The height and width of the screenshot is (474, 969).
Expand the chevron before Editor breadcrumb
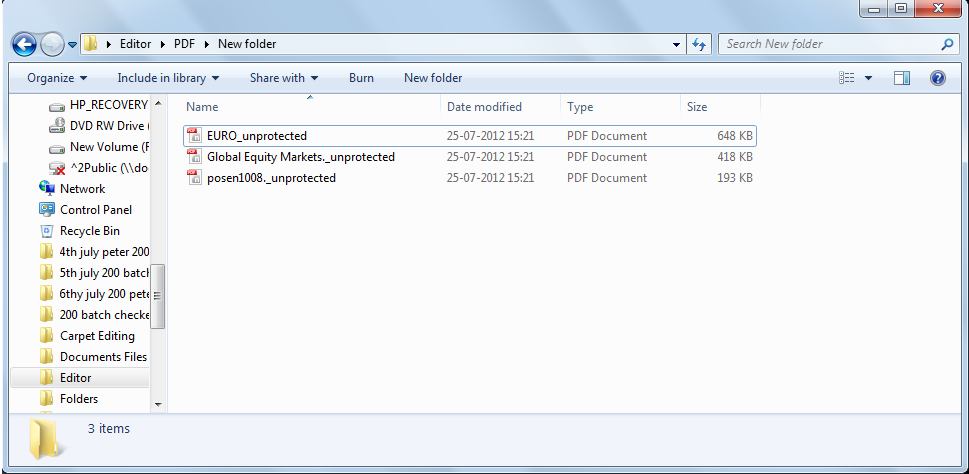(x=110, y=44)
